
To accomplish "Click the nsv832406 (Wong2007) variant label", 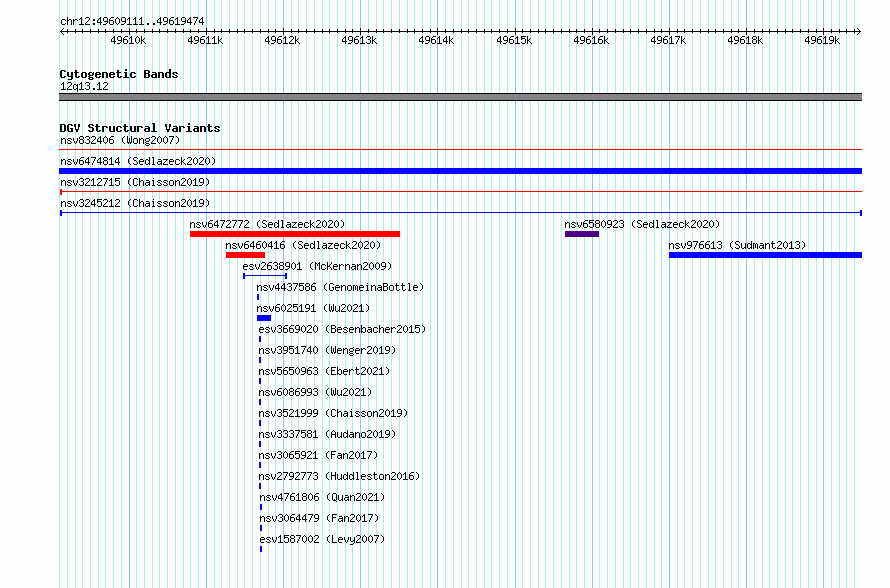I will click(120, 140).
